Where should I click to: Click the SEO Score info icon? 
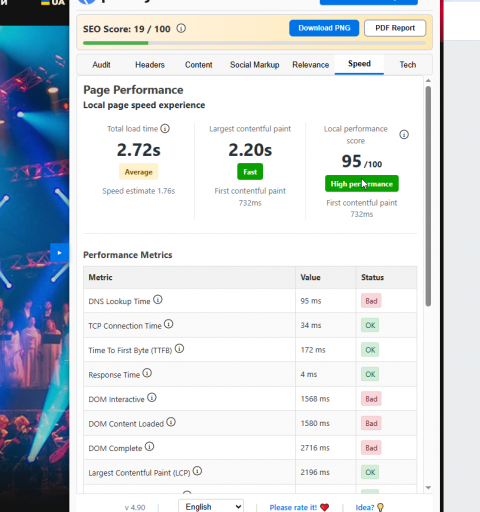point(181,29)
